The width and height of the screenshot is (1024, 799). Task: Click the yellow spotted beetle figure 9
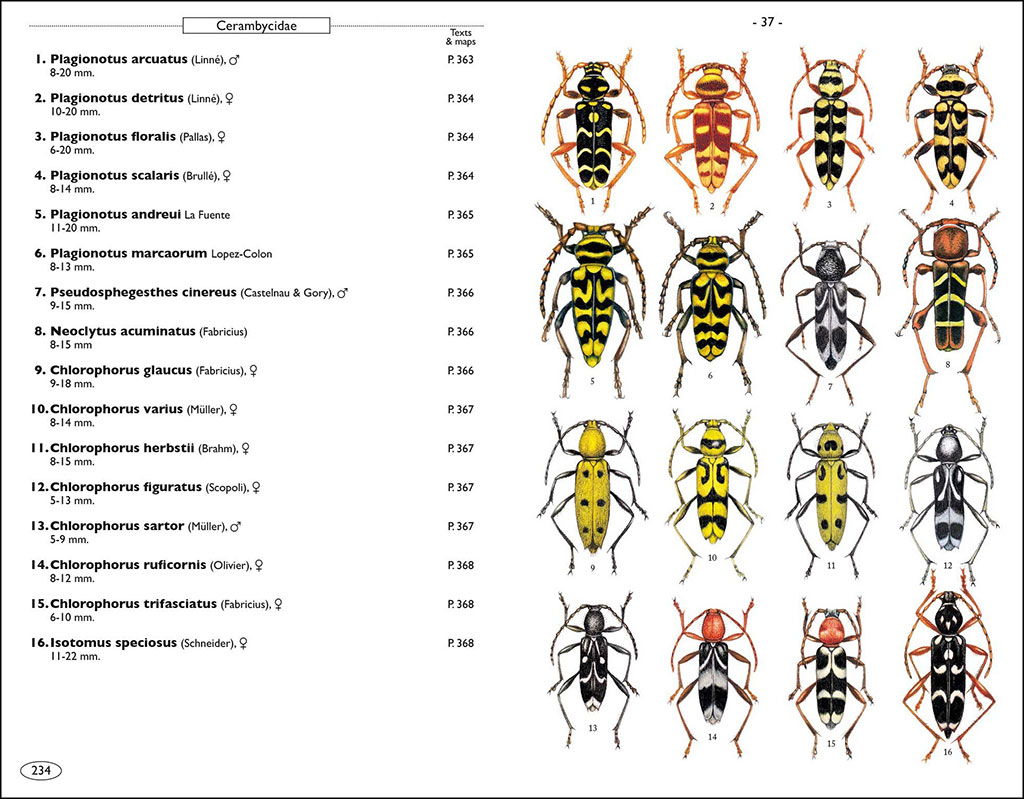[x=590, y=490]
